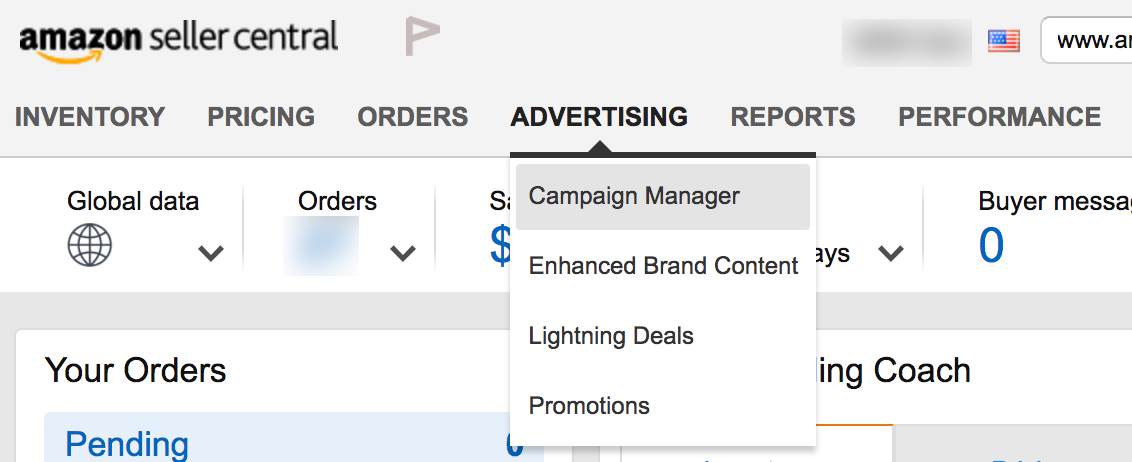Image resolution: width=1132 pixels, height=462 pixels.
Task: Open the Reports menu
Action: [x=793, y=117]
